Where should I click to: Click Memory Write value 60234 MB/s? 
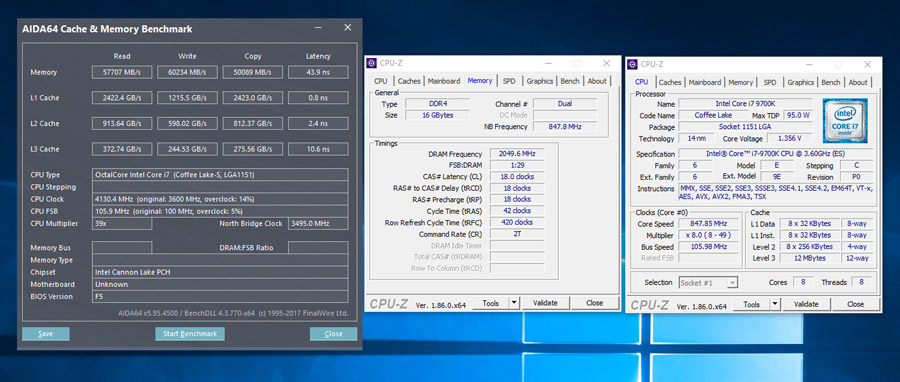[187, 72]
